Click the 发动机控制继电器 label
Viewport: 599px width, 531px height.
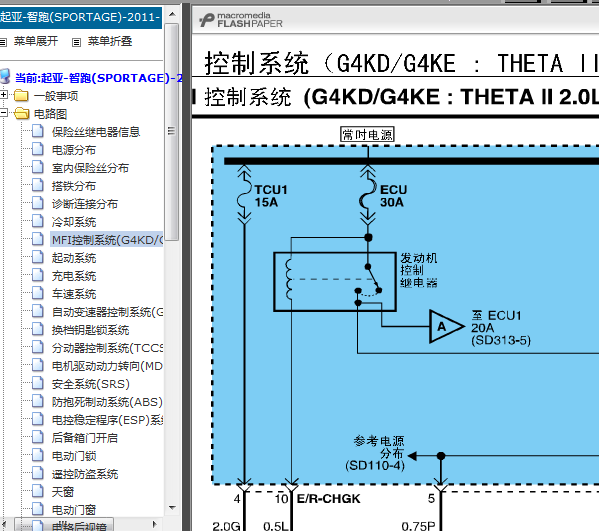coord(419,270)
